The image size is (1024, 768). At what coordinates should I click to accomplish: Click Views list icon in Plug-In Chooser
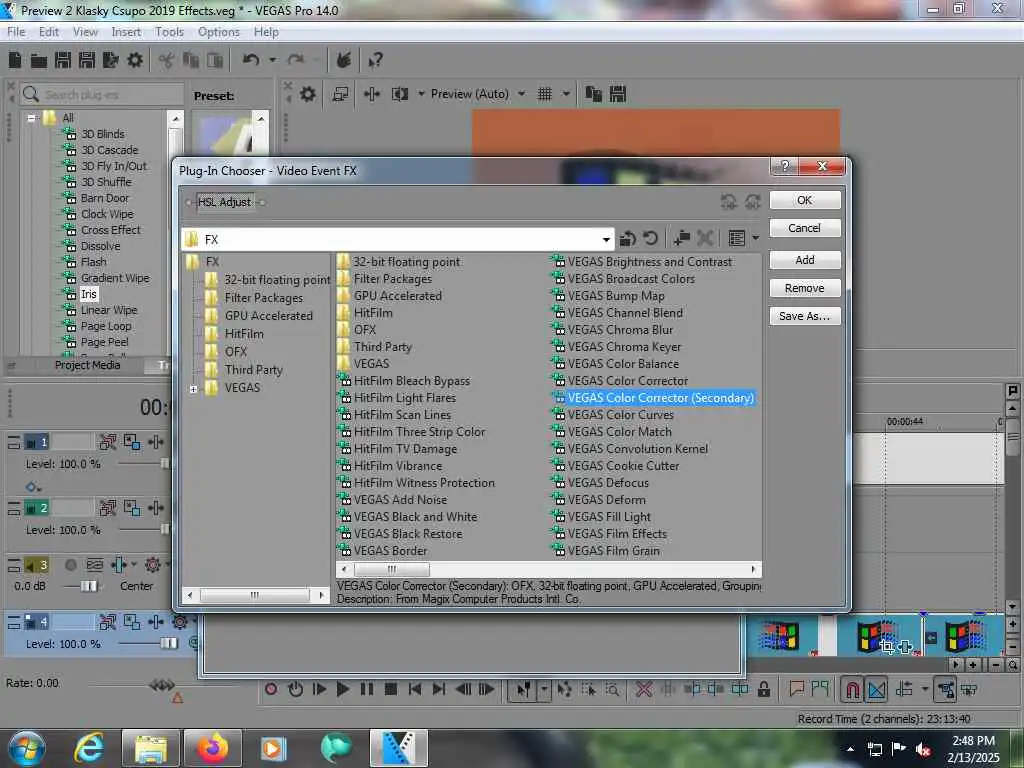737,238
